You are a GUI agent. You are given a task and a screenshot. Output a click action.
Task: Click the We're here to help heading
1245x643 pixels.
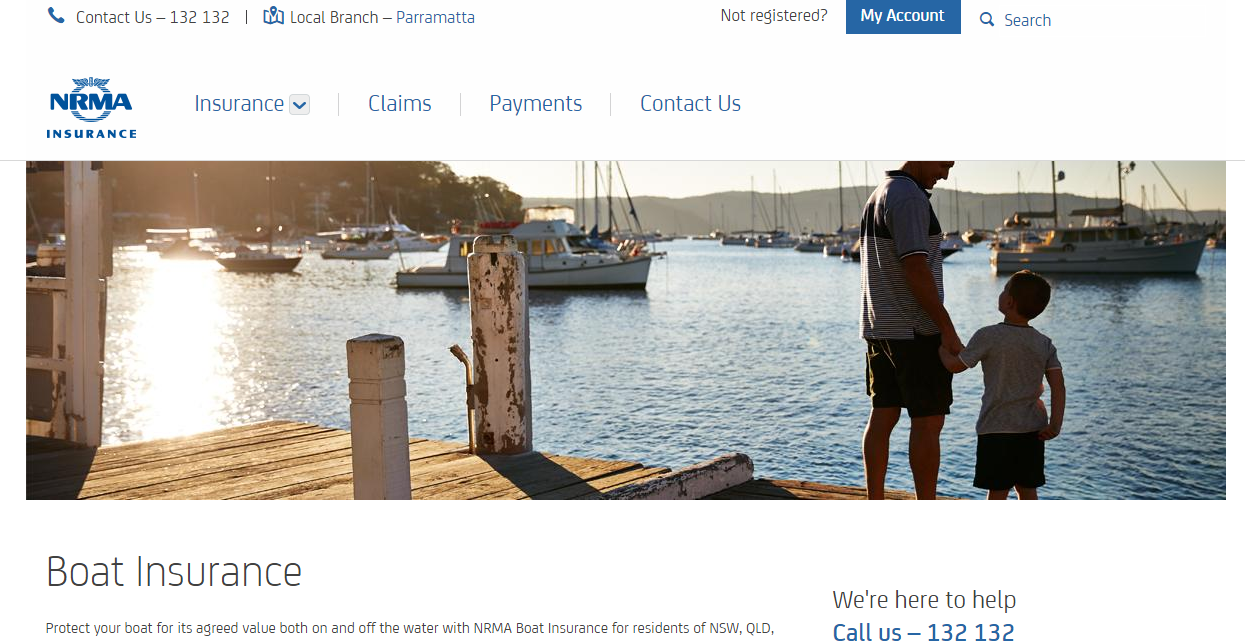[x=924, y=600]
